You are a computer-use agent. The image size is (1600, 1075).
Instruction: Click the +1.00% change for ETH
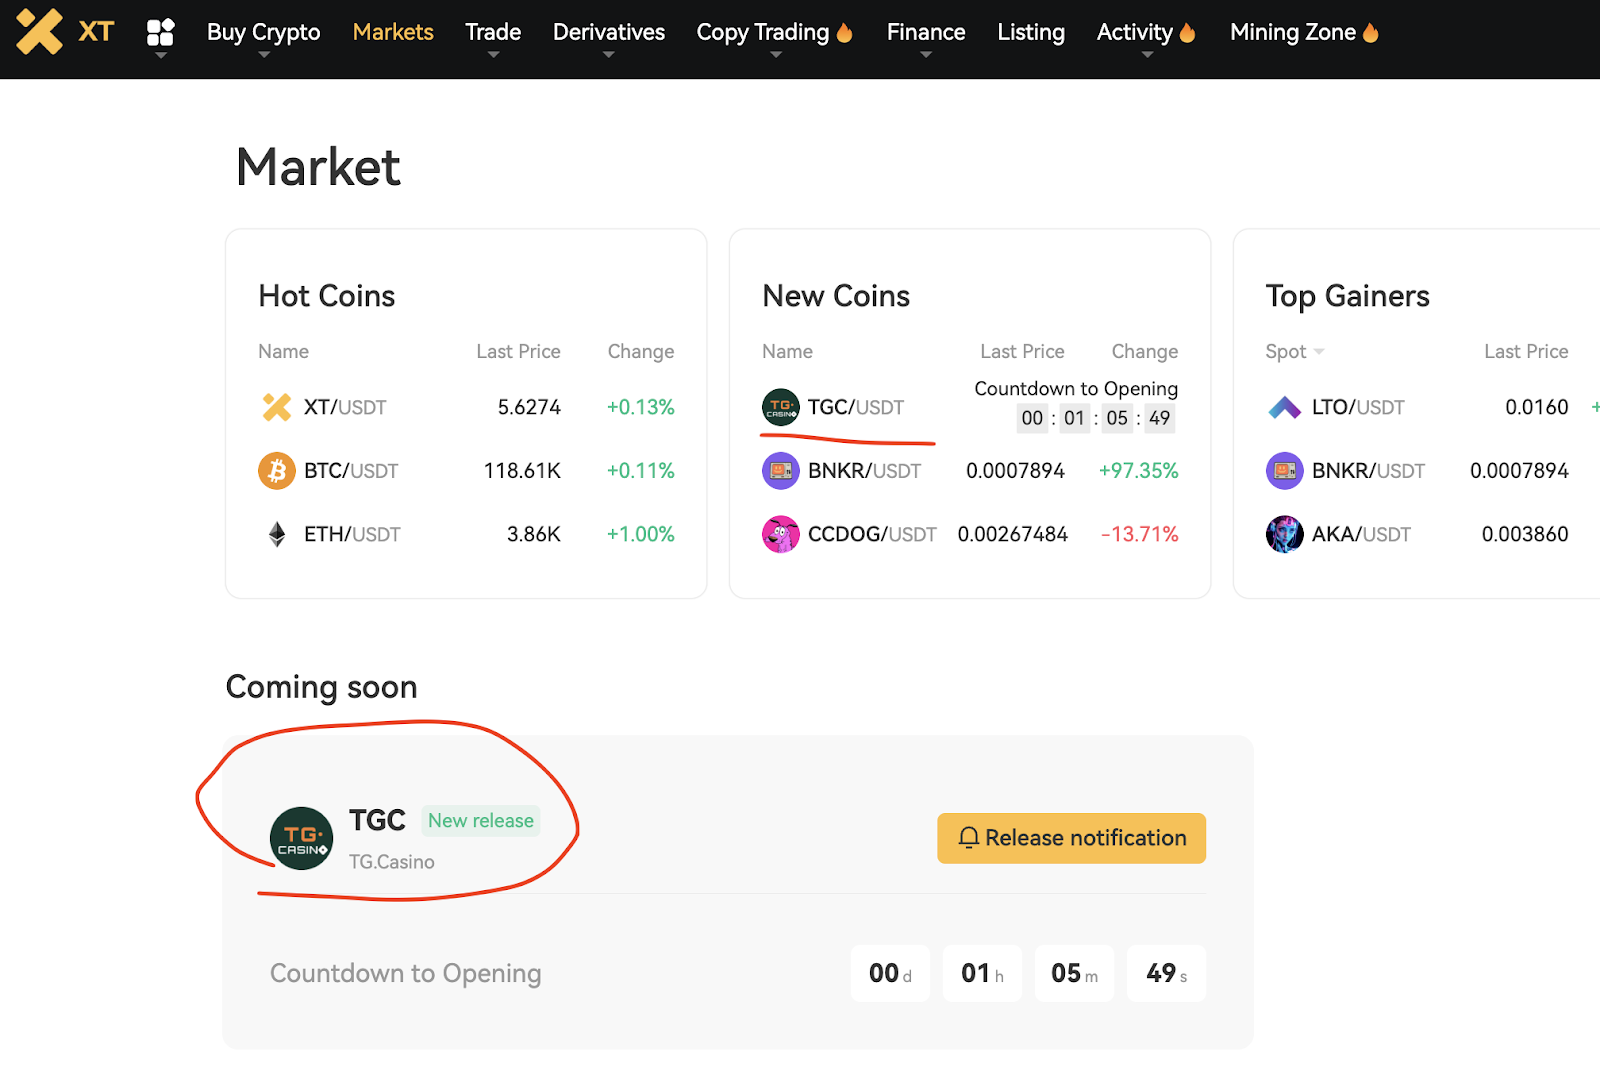click(x=641, y=534)
